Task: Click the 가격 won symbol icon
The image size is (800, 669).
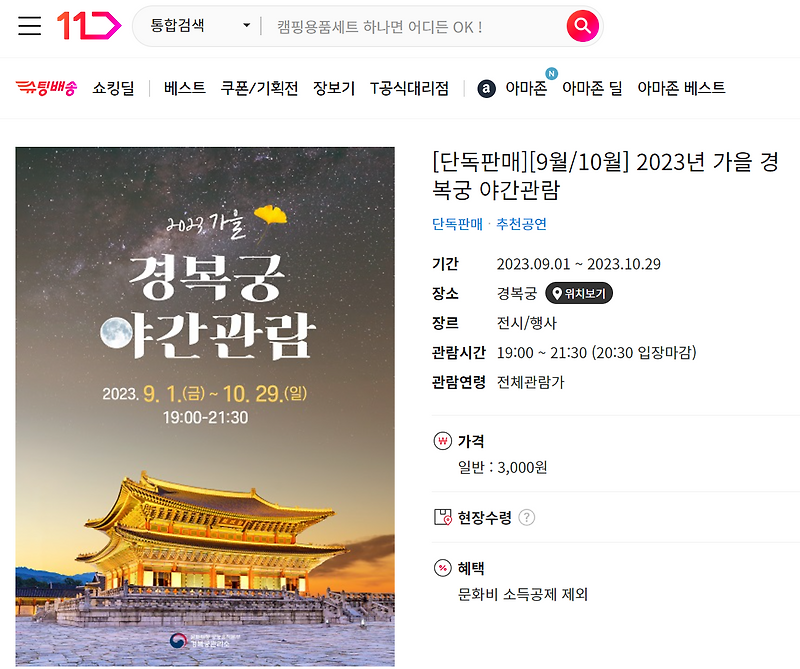Action: [442, 441]
